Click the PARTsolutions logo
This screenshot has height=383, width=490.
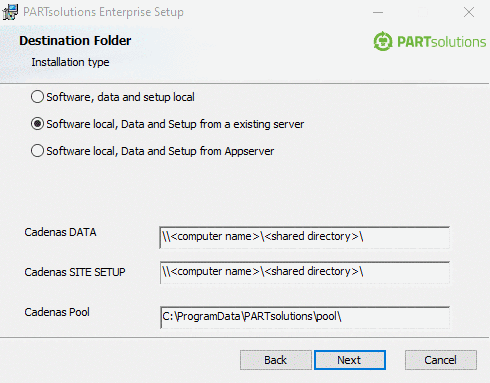click(x=430, y=42)
